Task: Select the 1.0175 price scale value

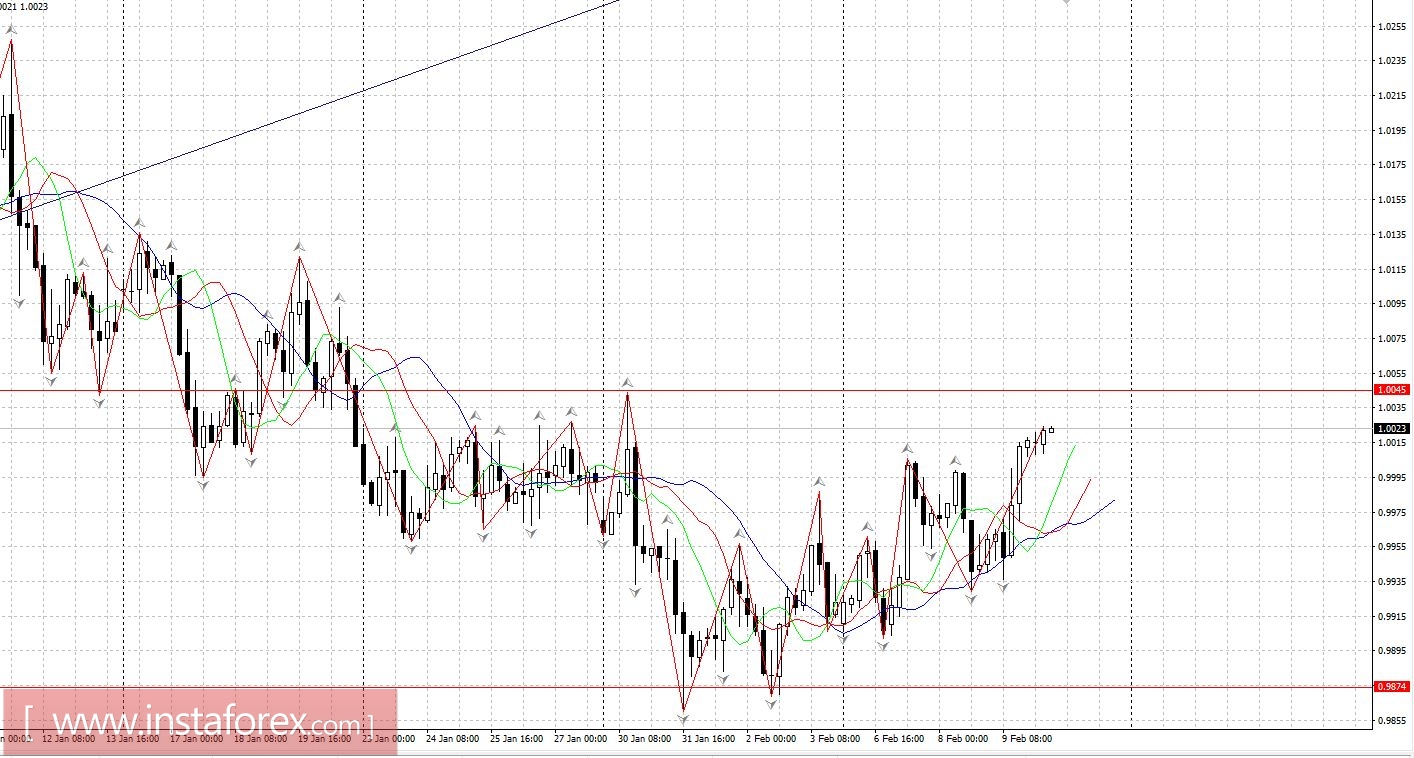Action: (1391, 165)
